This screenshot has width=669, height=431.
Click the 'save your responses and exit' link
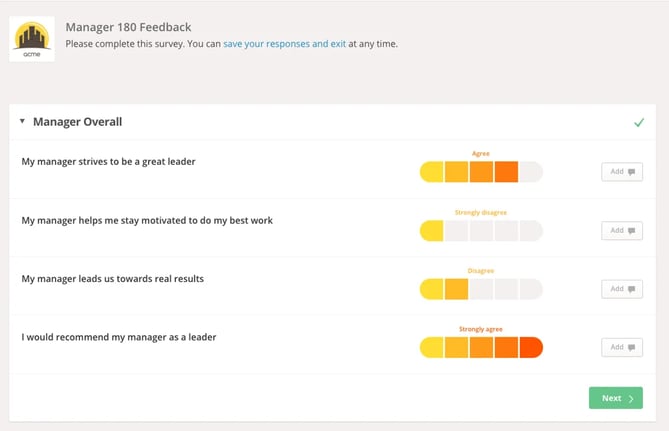284,44
